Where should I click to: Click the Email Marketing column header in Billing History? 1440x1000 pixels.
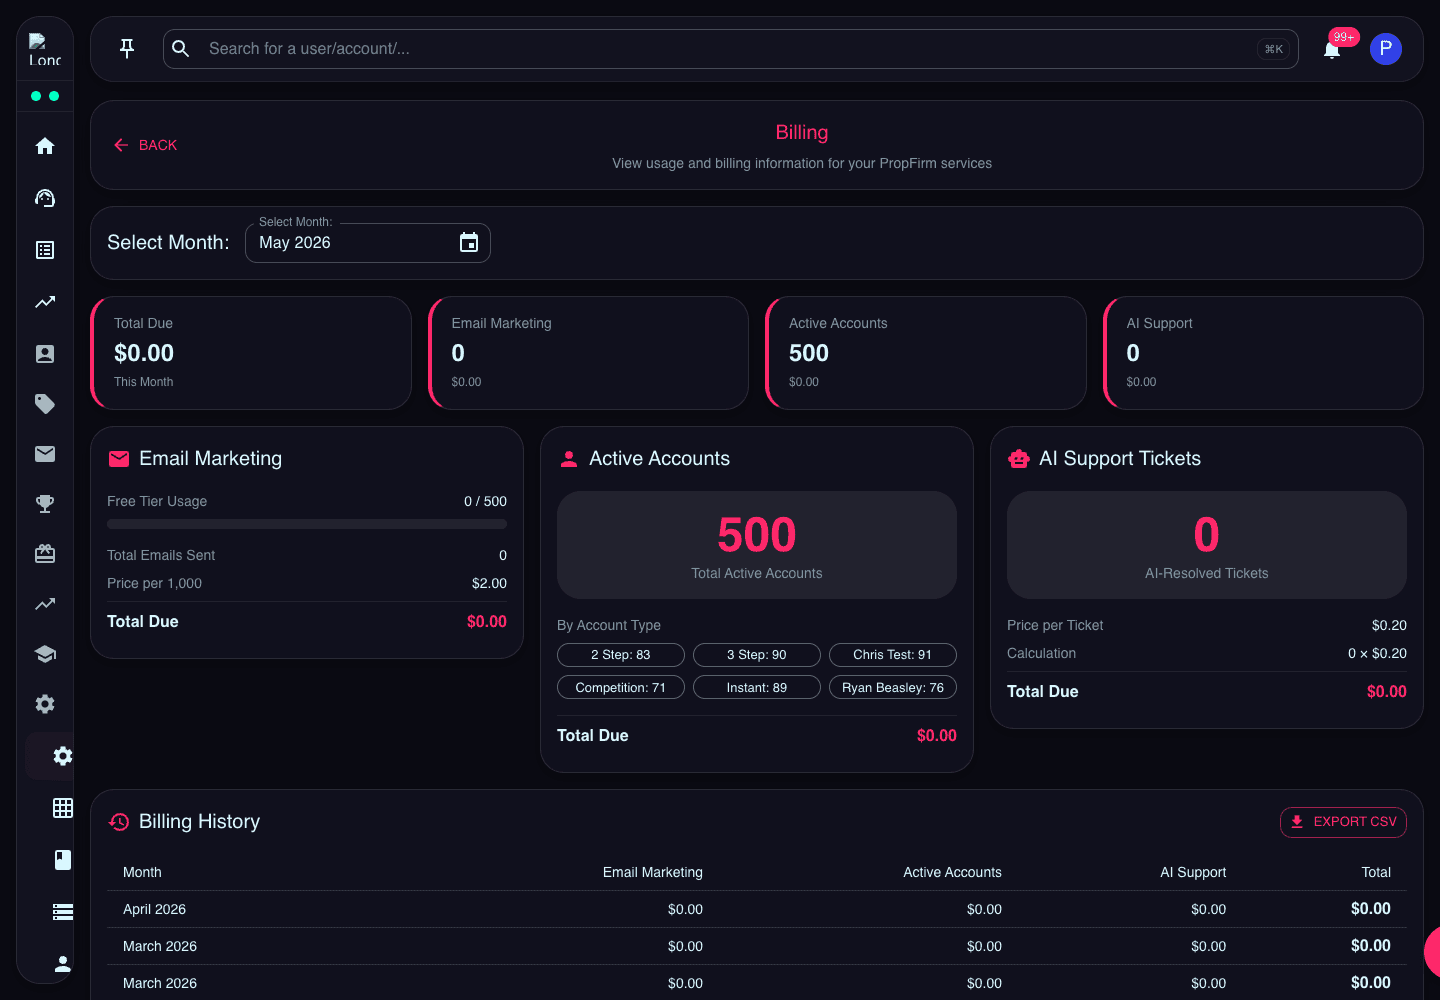(653, 873)
